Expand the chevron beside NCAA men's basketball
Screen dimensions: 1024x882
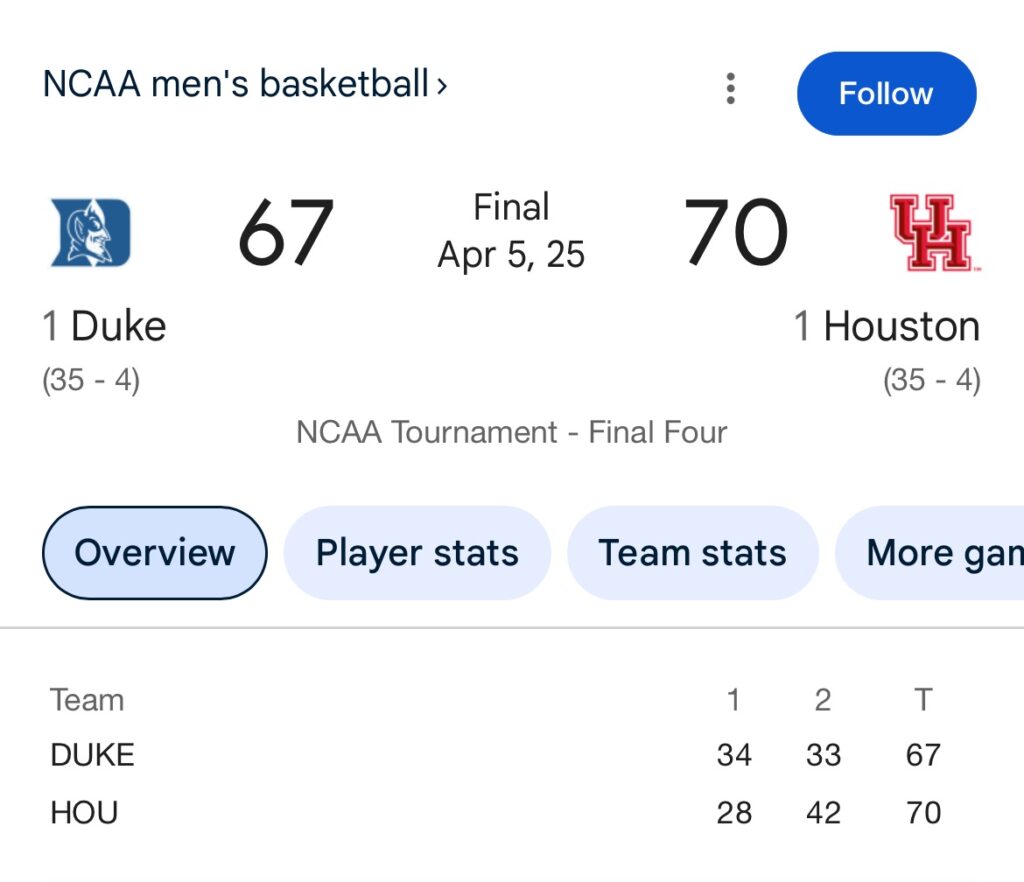click(x=442, y=85)
